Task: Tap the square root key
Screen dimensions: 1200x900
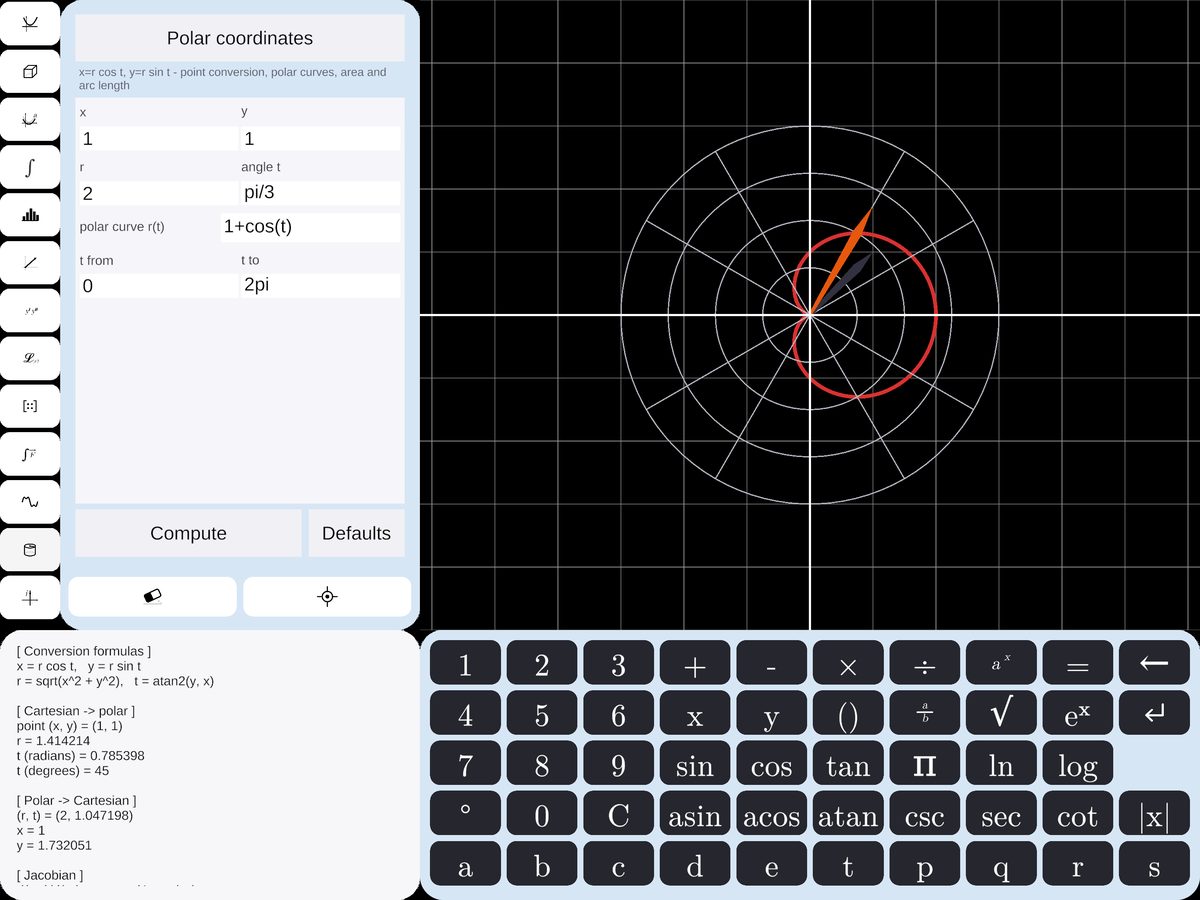Action: point(1001,714)
